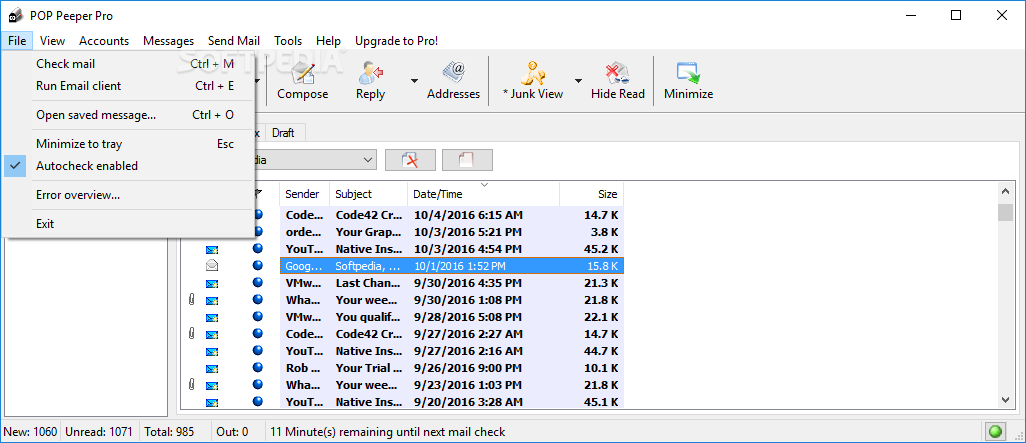Select Run Email client menu entry
This screenshot has width=1026, height=443.
coord(128,86)
